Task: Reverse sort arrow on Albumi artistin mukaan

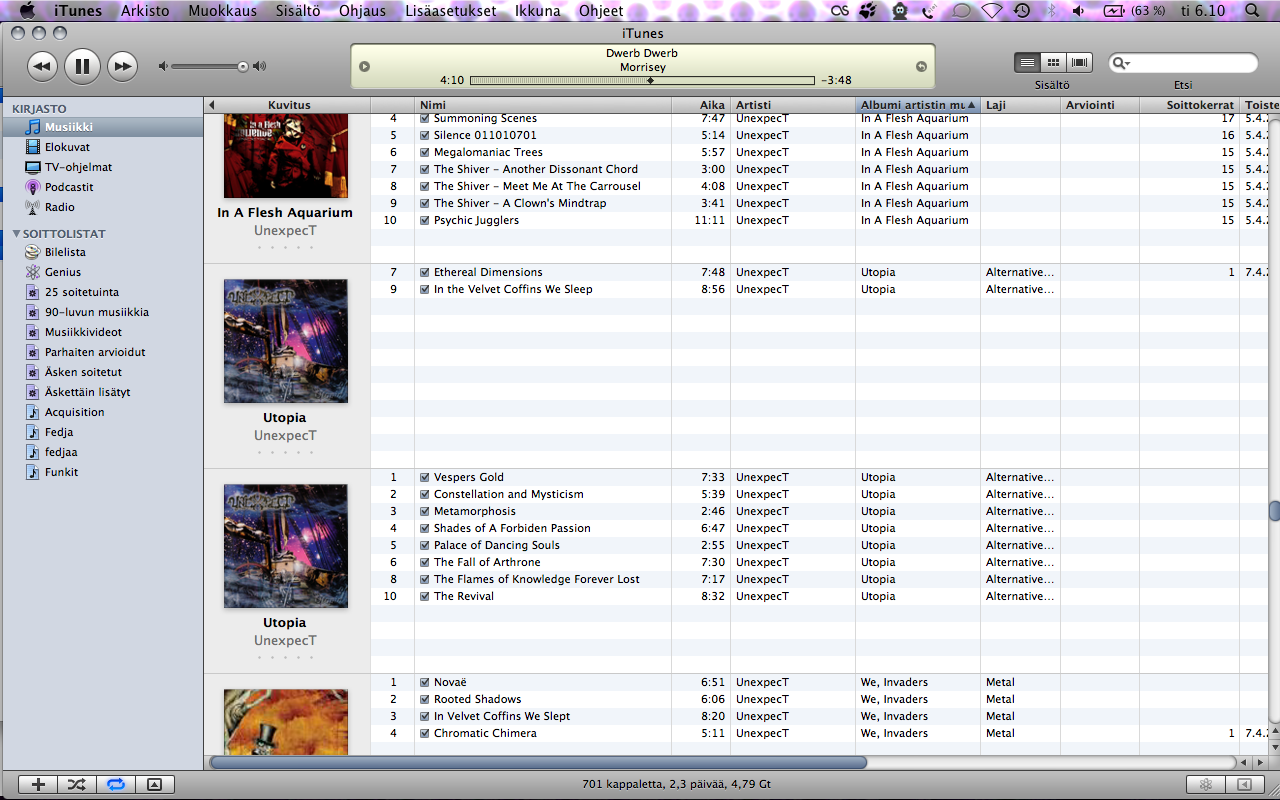Action: pos(971,105)
